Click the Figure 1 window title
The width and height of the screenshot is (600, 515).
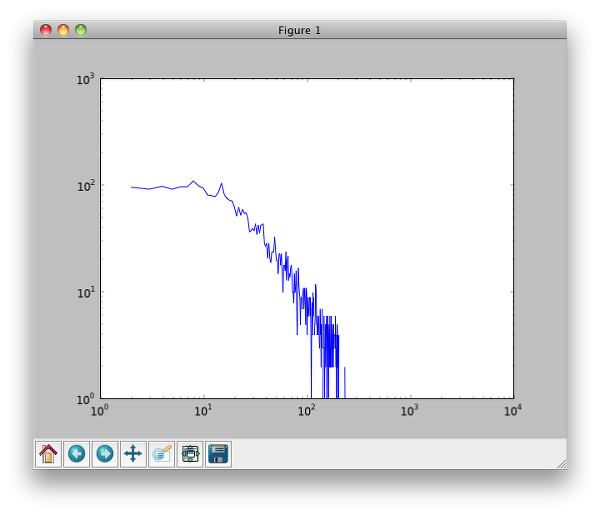[299, 30]
